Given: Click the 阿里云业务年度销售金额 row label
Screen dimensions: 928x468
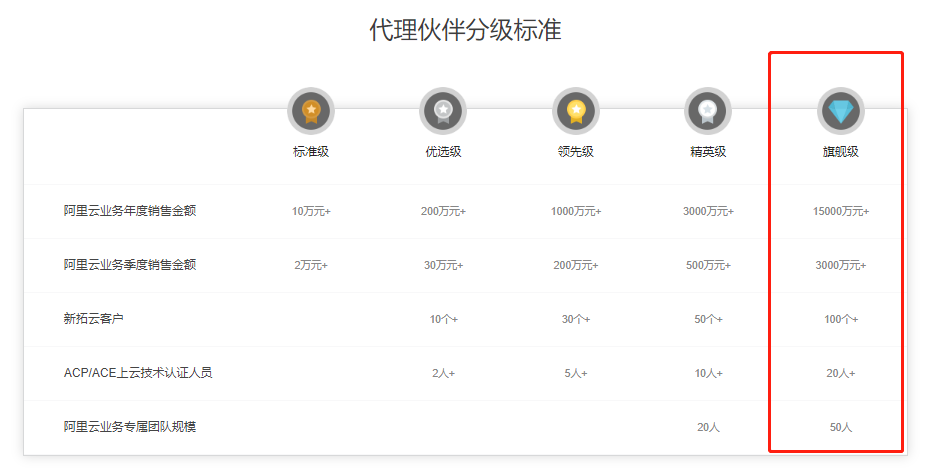Looking at the screenshot, I should [130, 211].
